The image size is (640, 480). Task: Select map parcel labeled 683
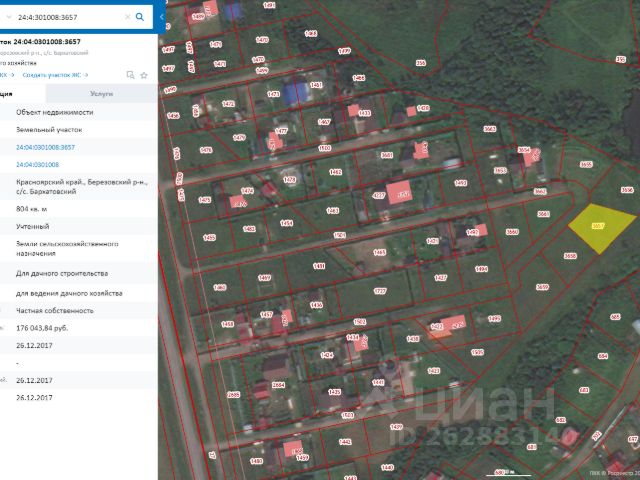pyautogui.click(x=584, y=390)
